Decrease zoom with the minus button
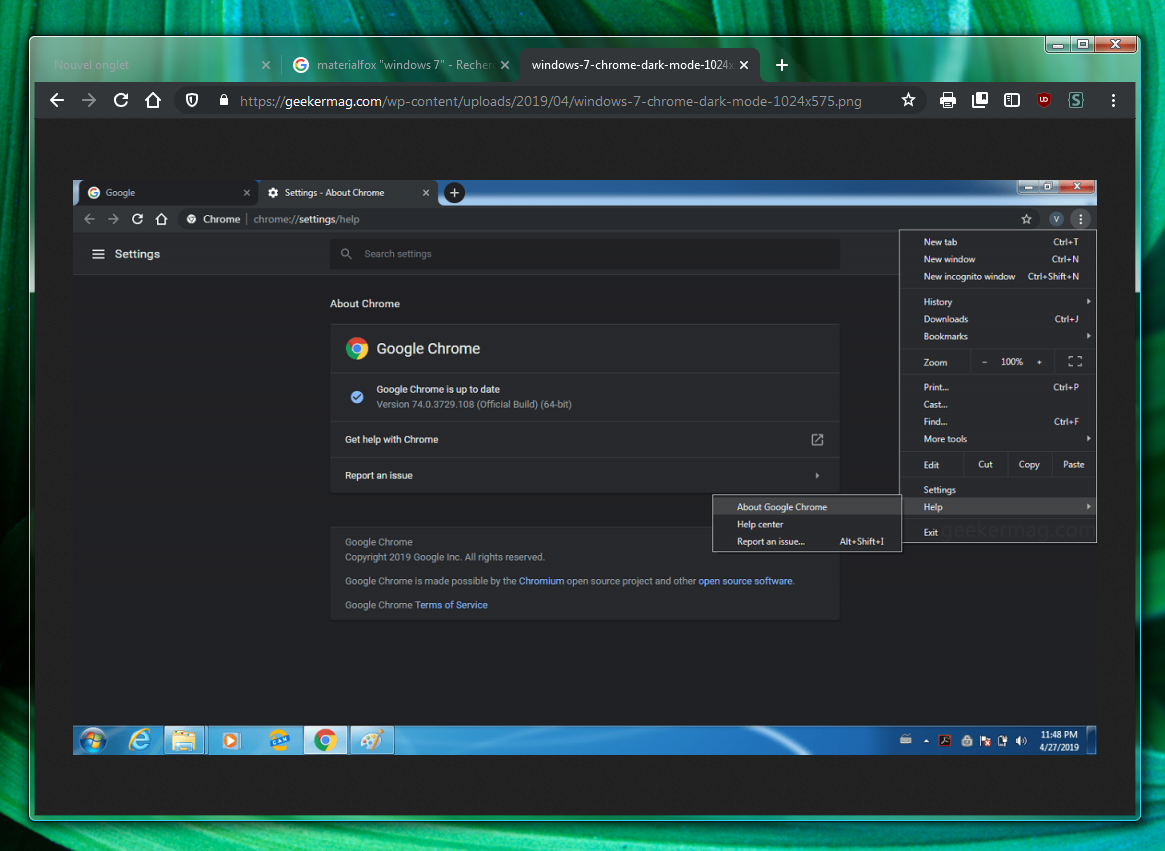The width and height of the screenshot is (1165, 851). point(984,362)
